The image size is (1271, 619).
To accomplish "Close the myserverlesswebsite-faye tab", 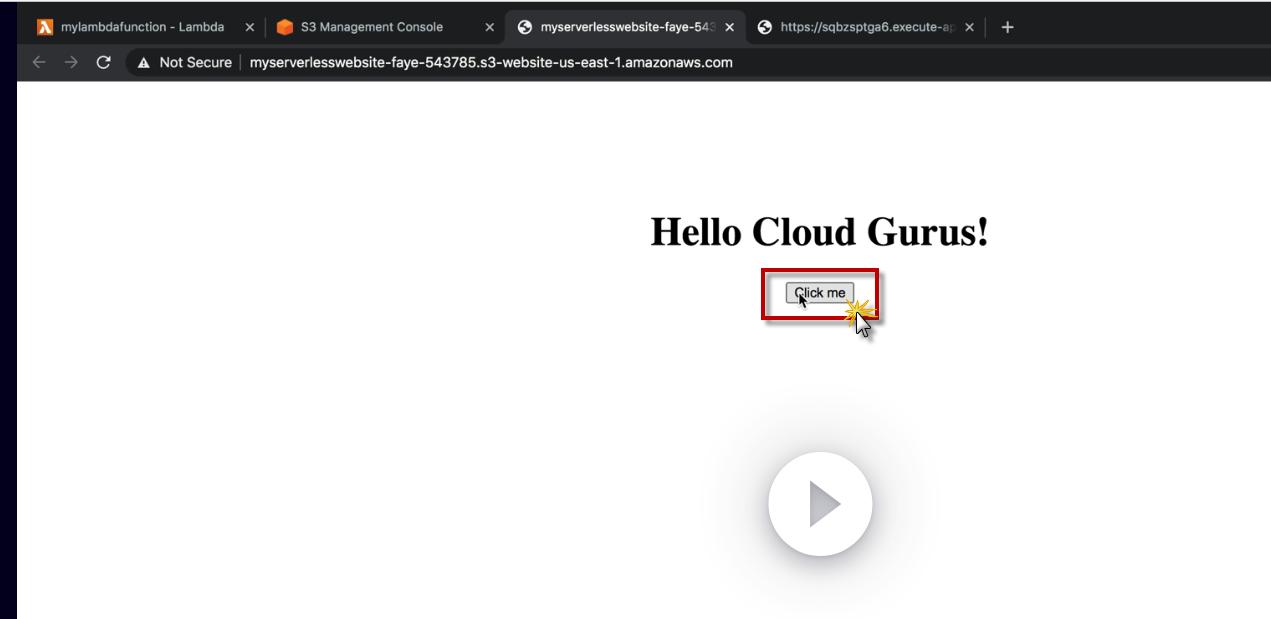I will [x=729, y=27].
